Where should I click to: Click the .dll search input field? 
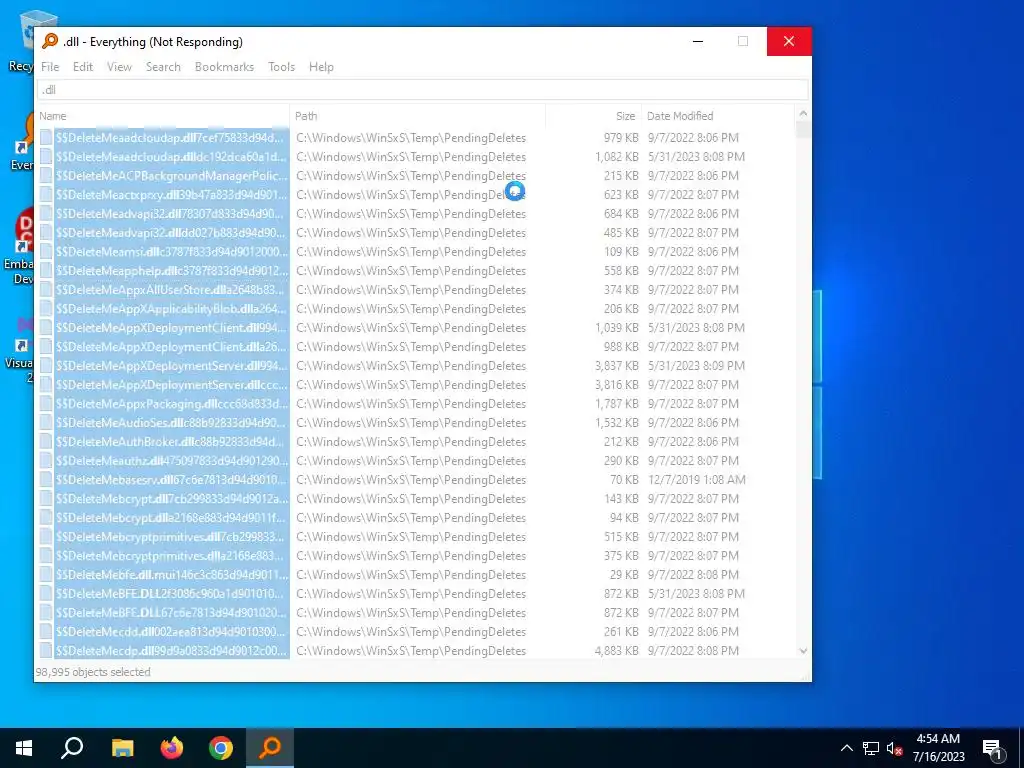pos(423,90)
